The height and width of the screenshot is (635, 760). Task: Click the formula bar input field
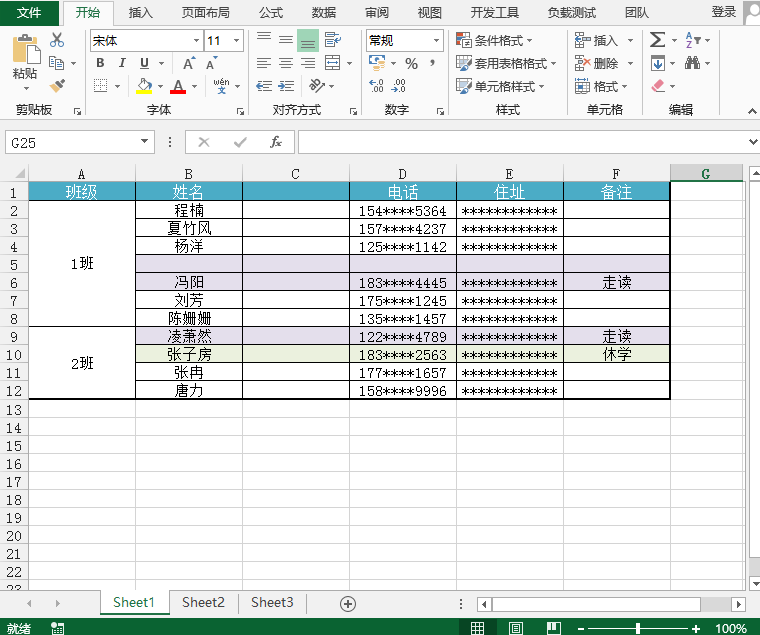522,142
